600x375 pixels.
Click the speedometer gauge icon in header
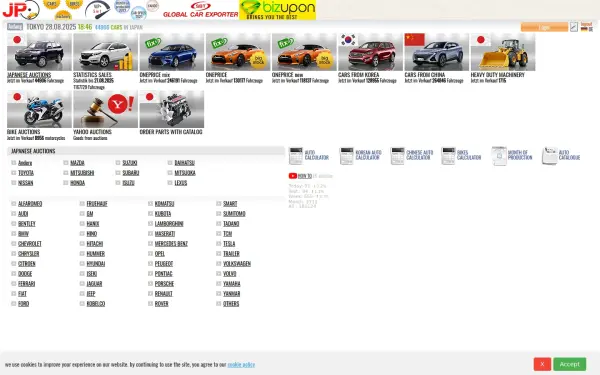pos(98,10)
